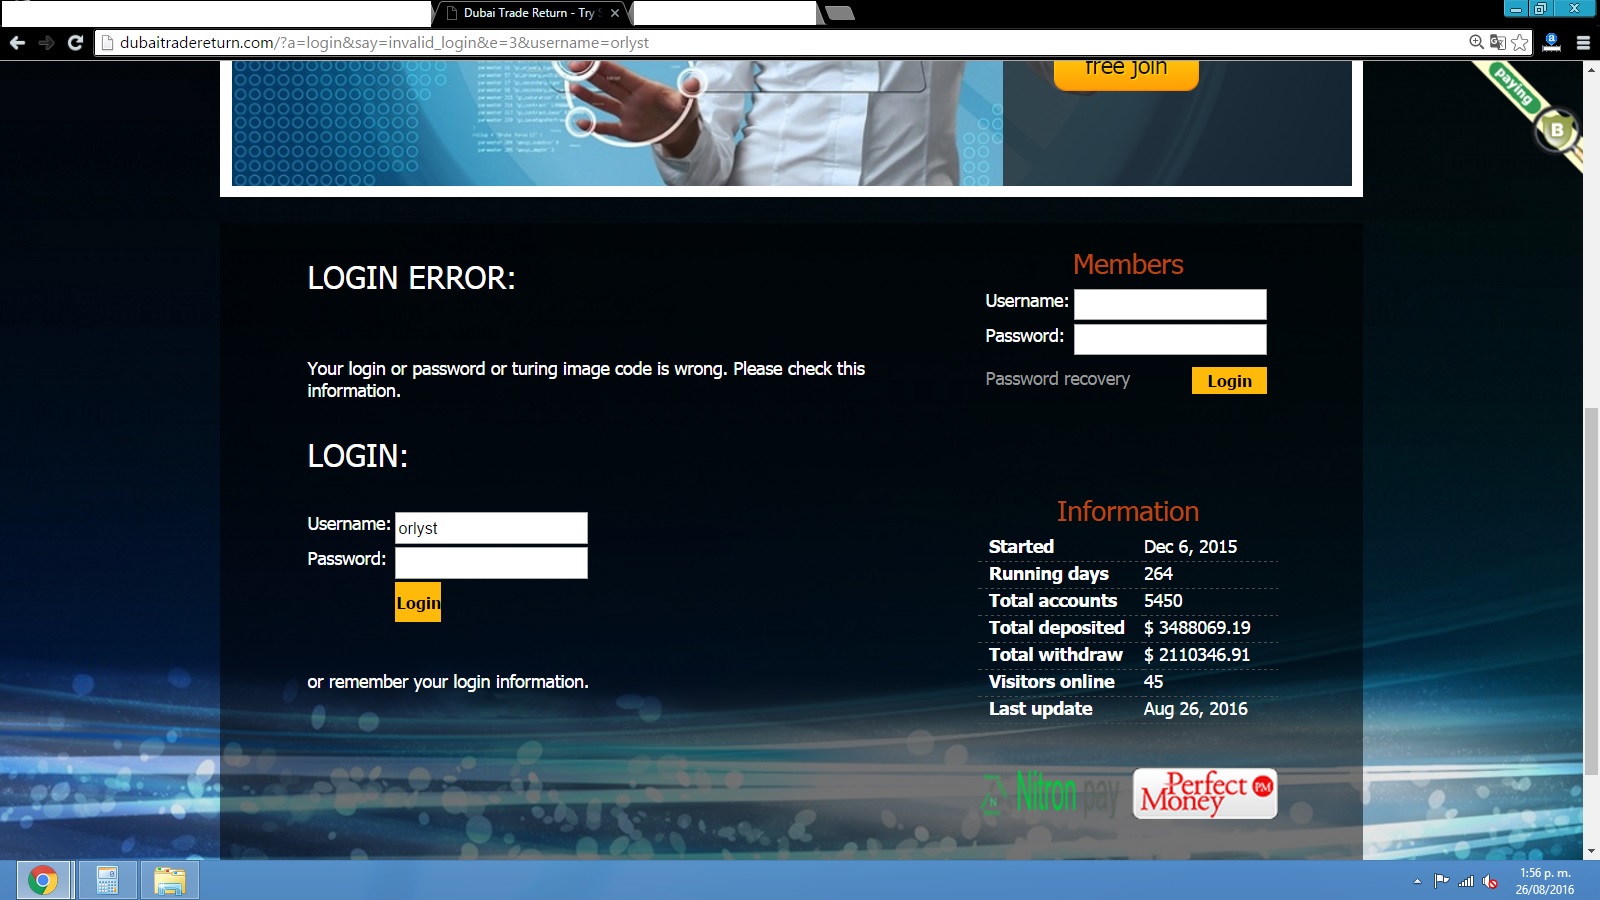
Task: Click the Alexa extension icon in toolbar
Action: click(1551, 42)
